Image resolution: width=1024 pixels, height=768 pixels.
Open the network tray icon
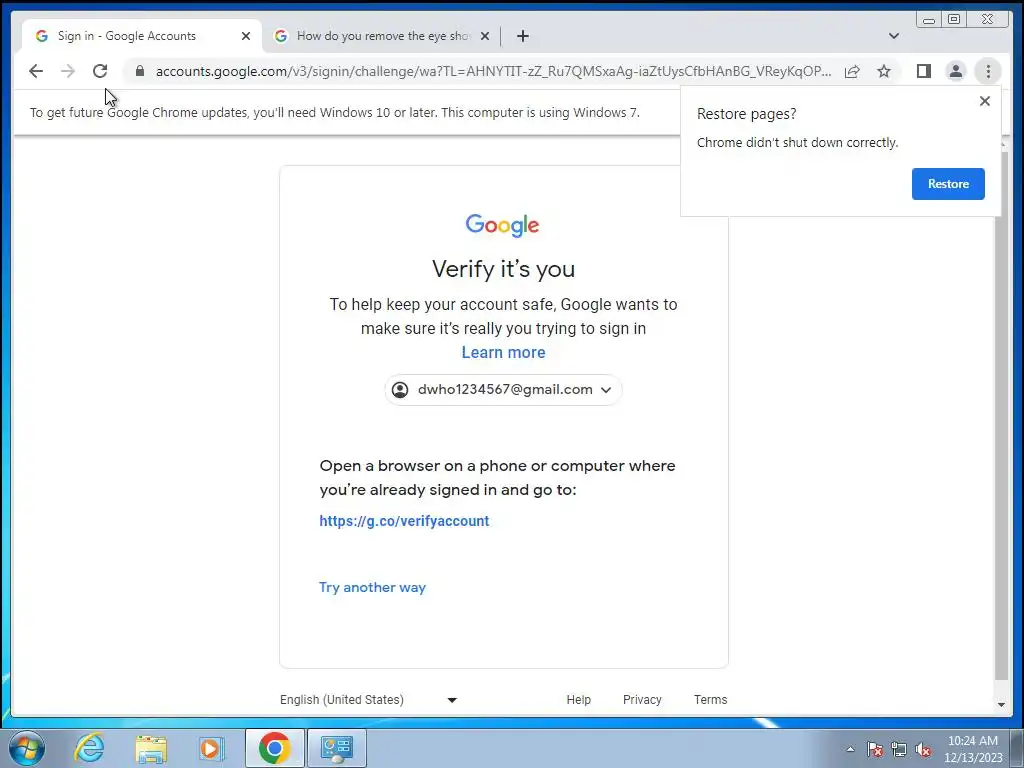[x=899, y=749]
